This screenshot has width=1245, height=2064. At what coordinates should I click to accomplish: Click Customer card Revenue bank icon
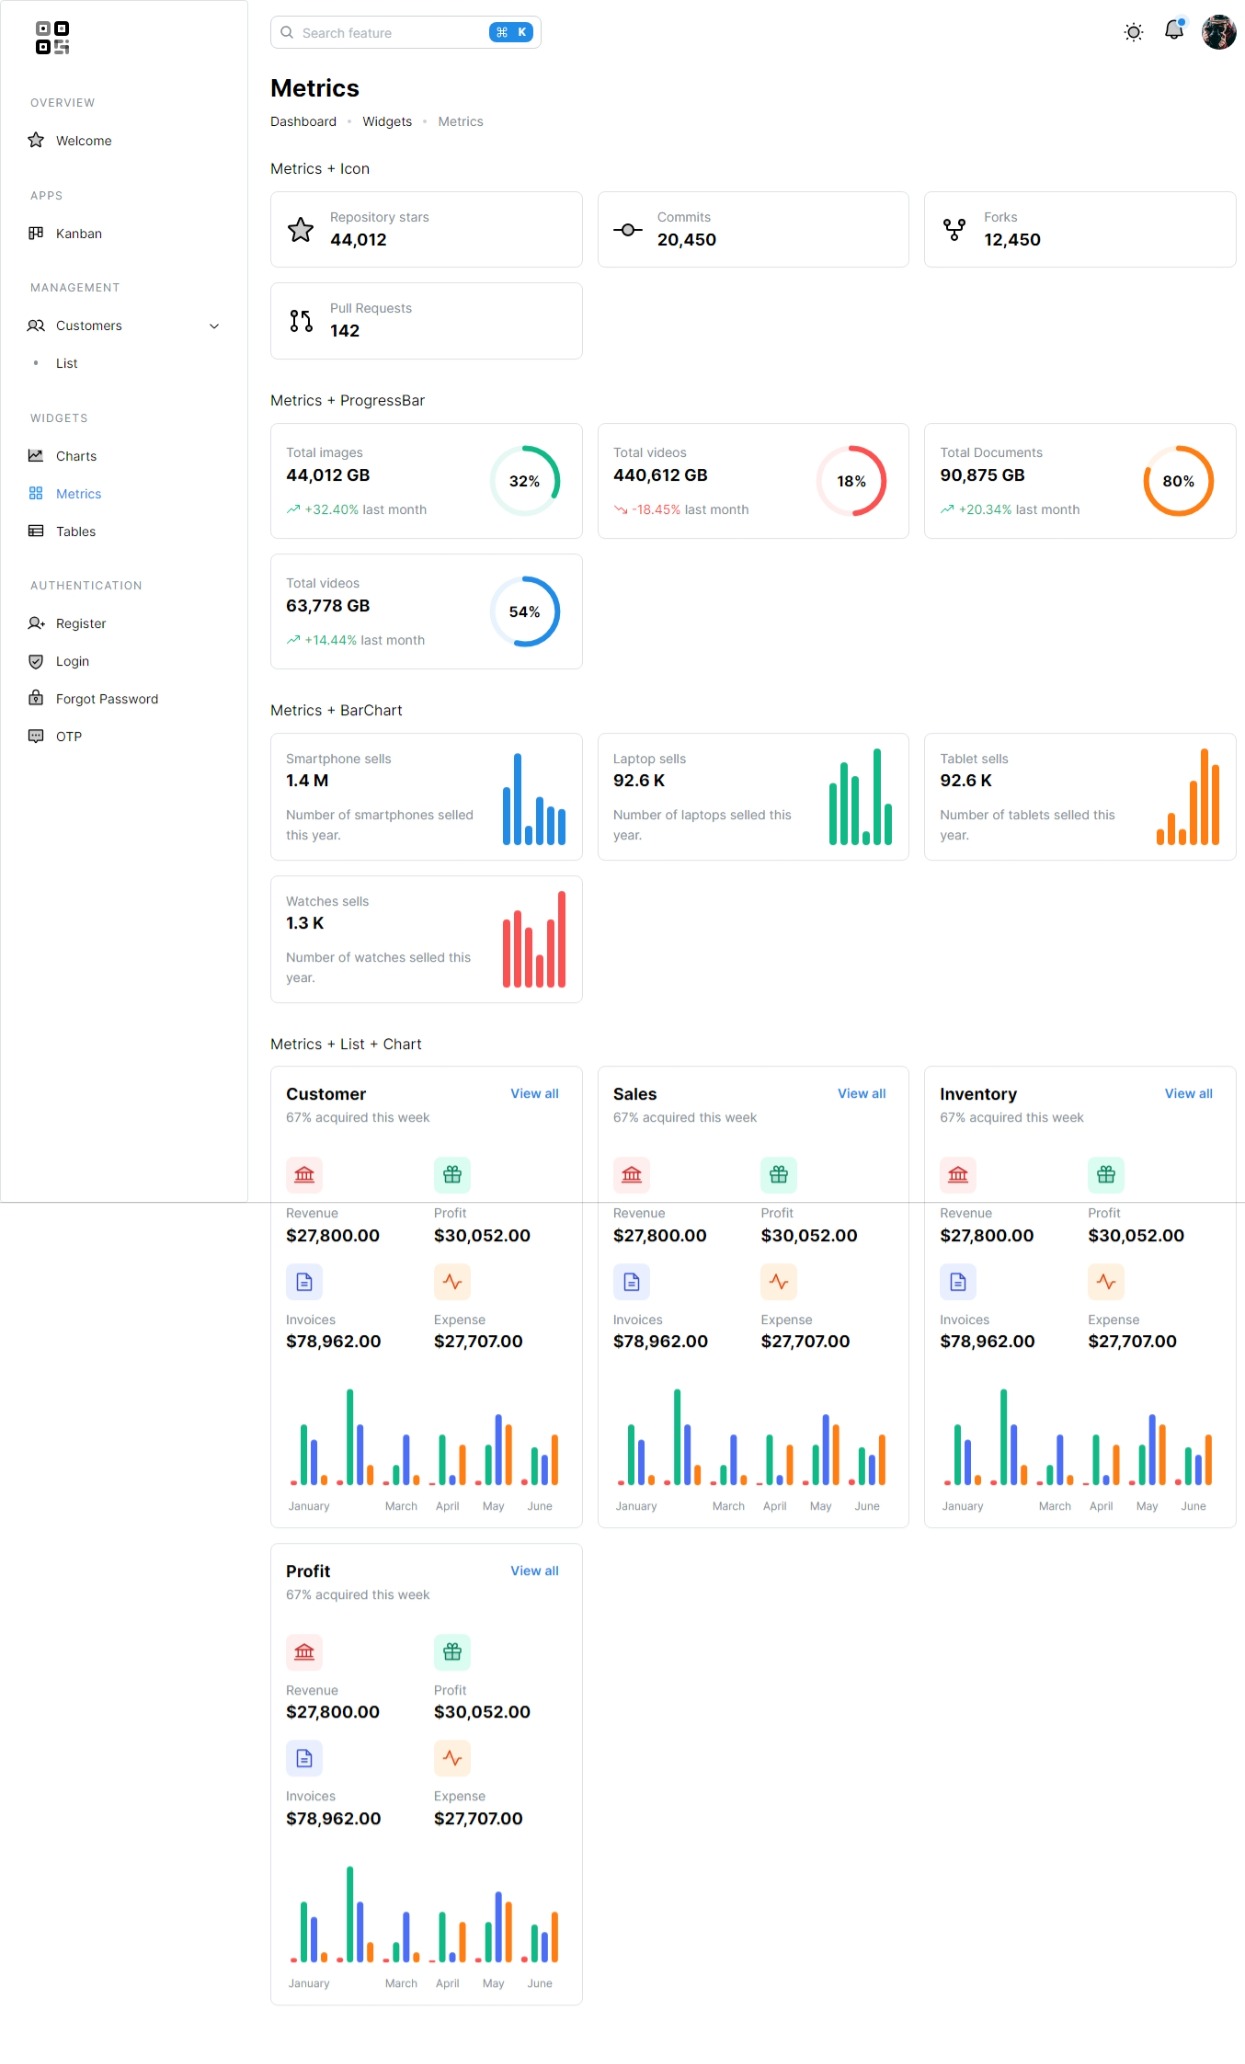pyautogui.click(x=305, y=1175)
